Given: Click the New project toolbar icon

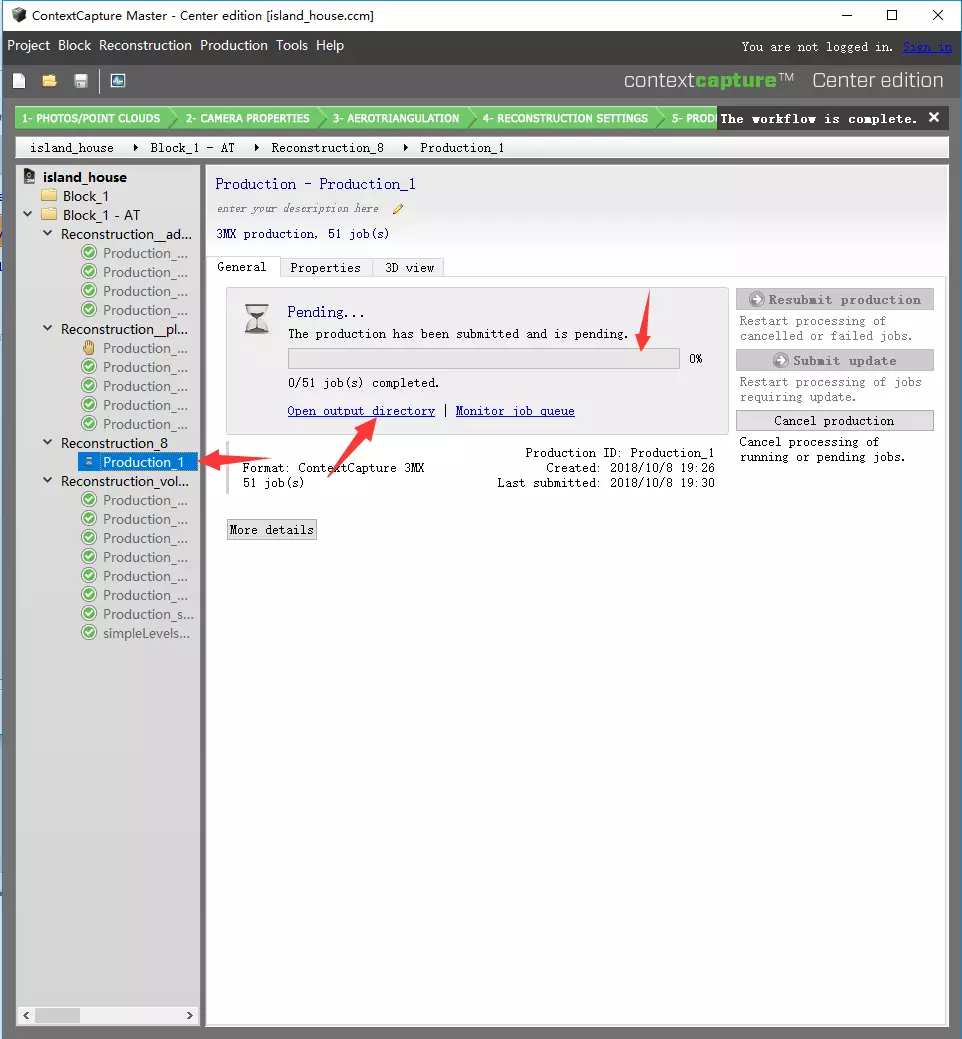Looking at the screenshot, I should tap(19, 81).
